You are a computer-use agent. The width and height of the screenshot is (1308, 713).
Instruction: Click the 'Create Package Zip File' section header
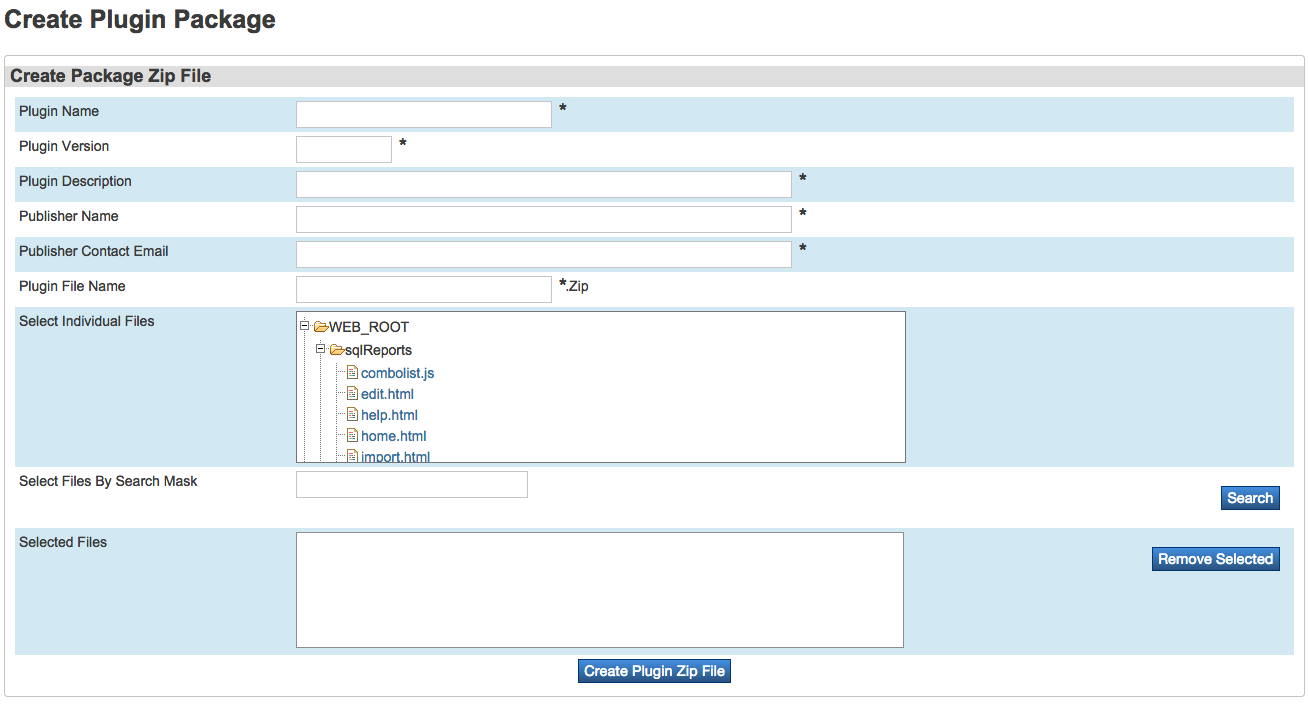pyautogui.click(x=110, y=76)
